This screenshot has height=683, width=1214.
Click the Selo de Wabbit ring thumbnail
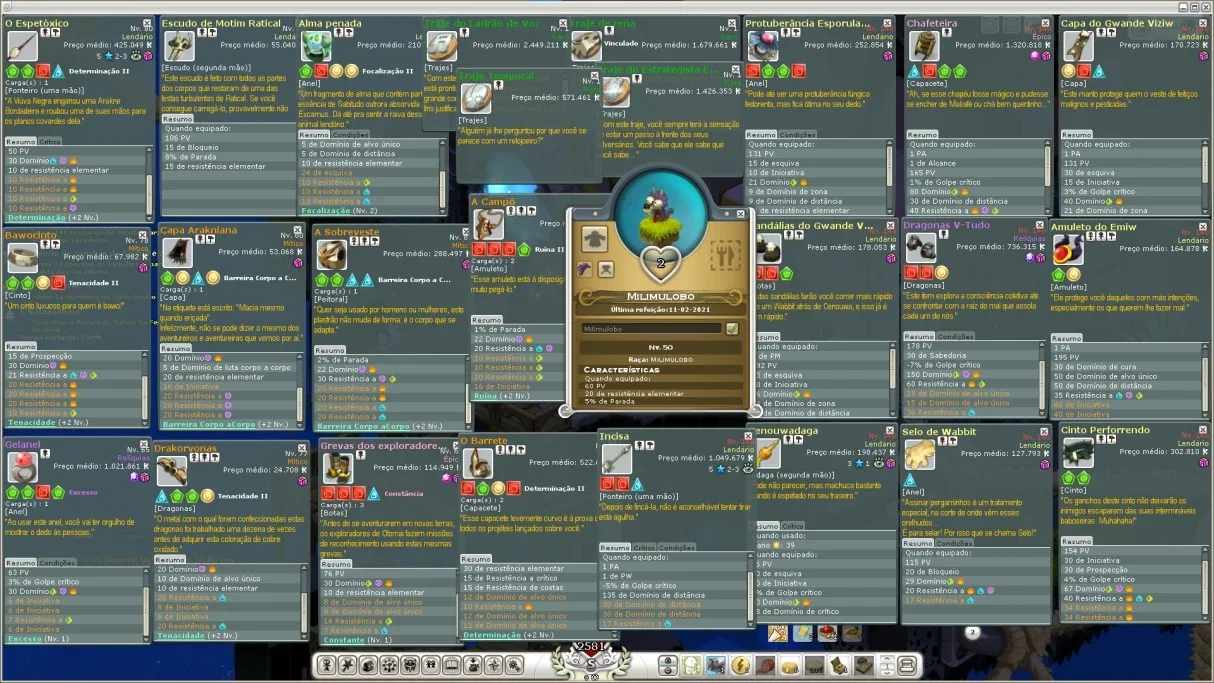(920, 455)
